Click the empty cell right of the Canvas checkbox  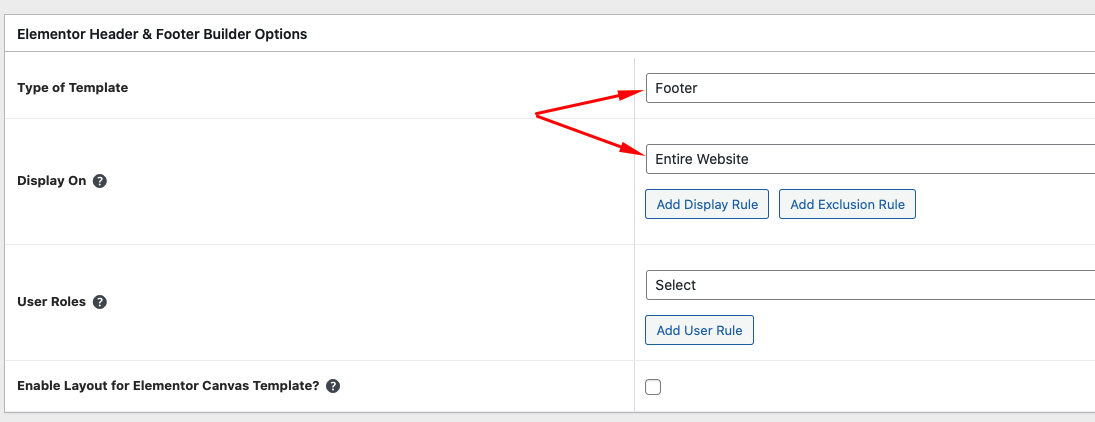pos(880,387)
